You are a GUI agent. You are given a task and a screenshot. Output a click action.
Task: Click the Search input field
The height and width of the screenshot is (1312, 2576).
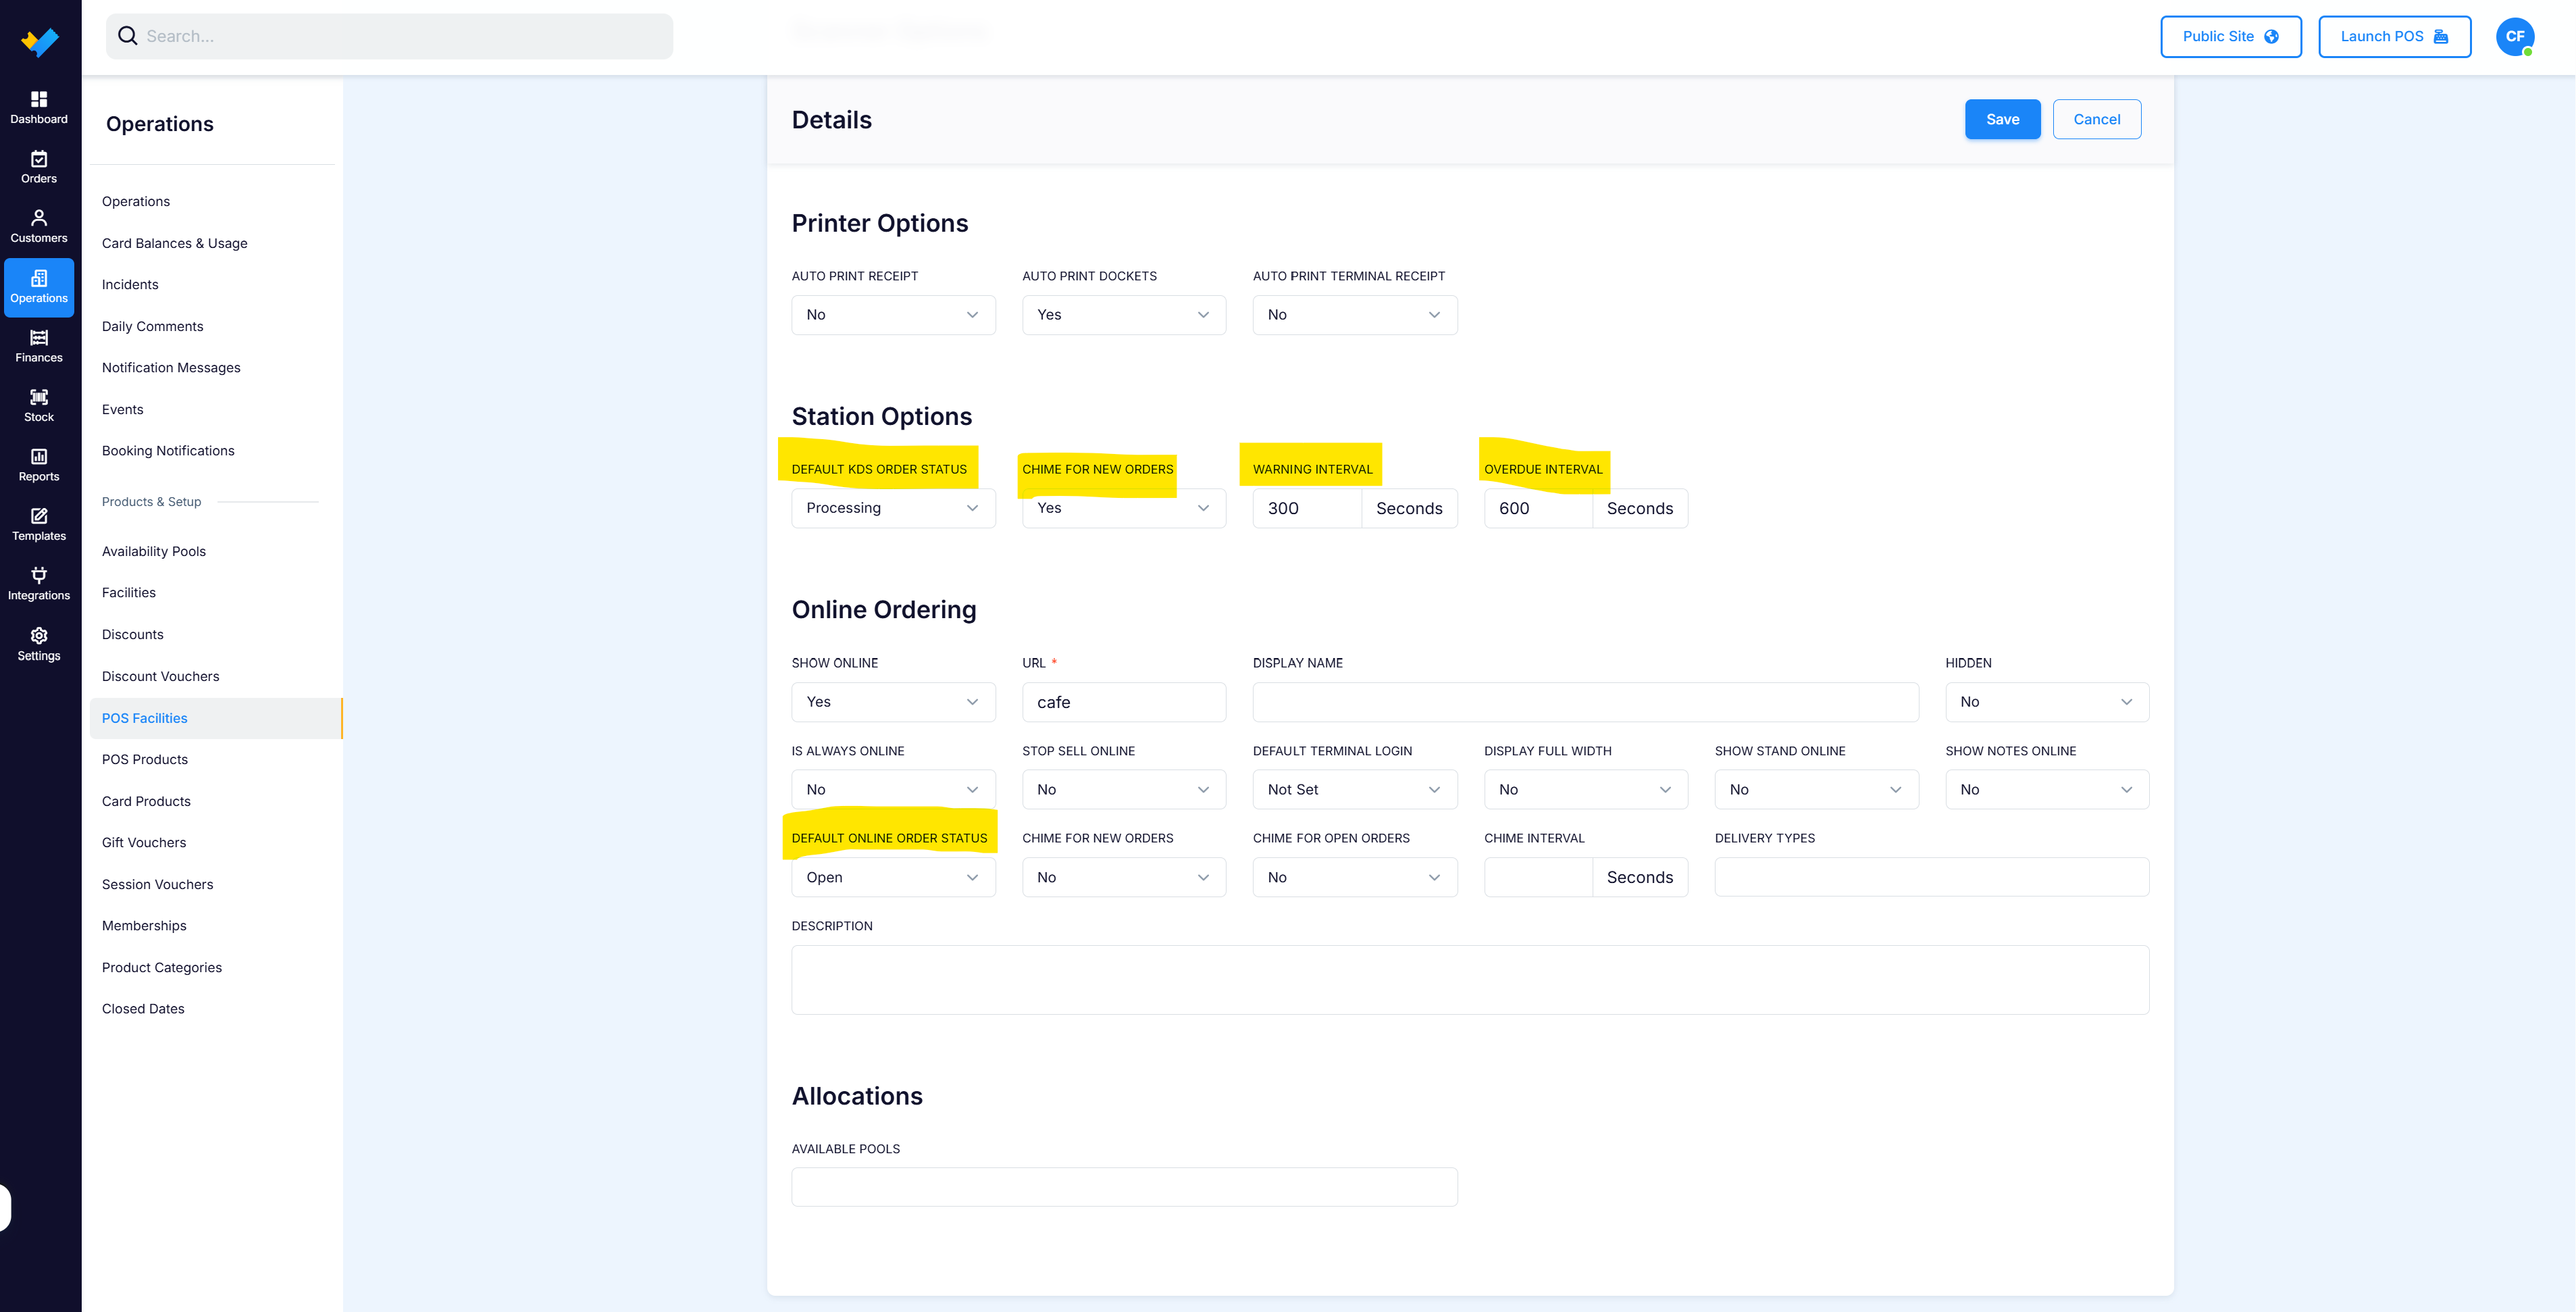(389, 36)
